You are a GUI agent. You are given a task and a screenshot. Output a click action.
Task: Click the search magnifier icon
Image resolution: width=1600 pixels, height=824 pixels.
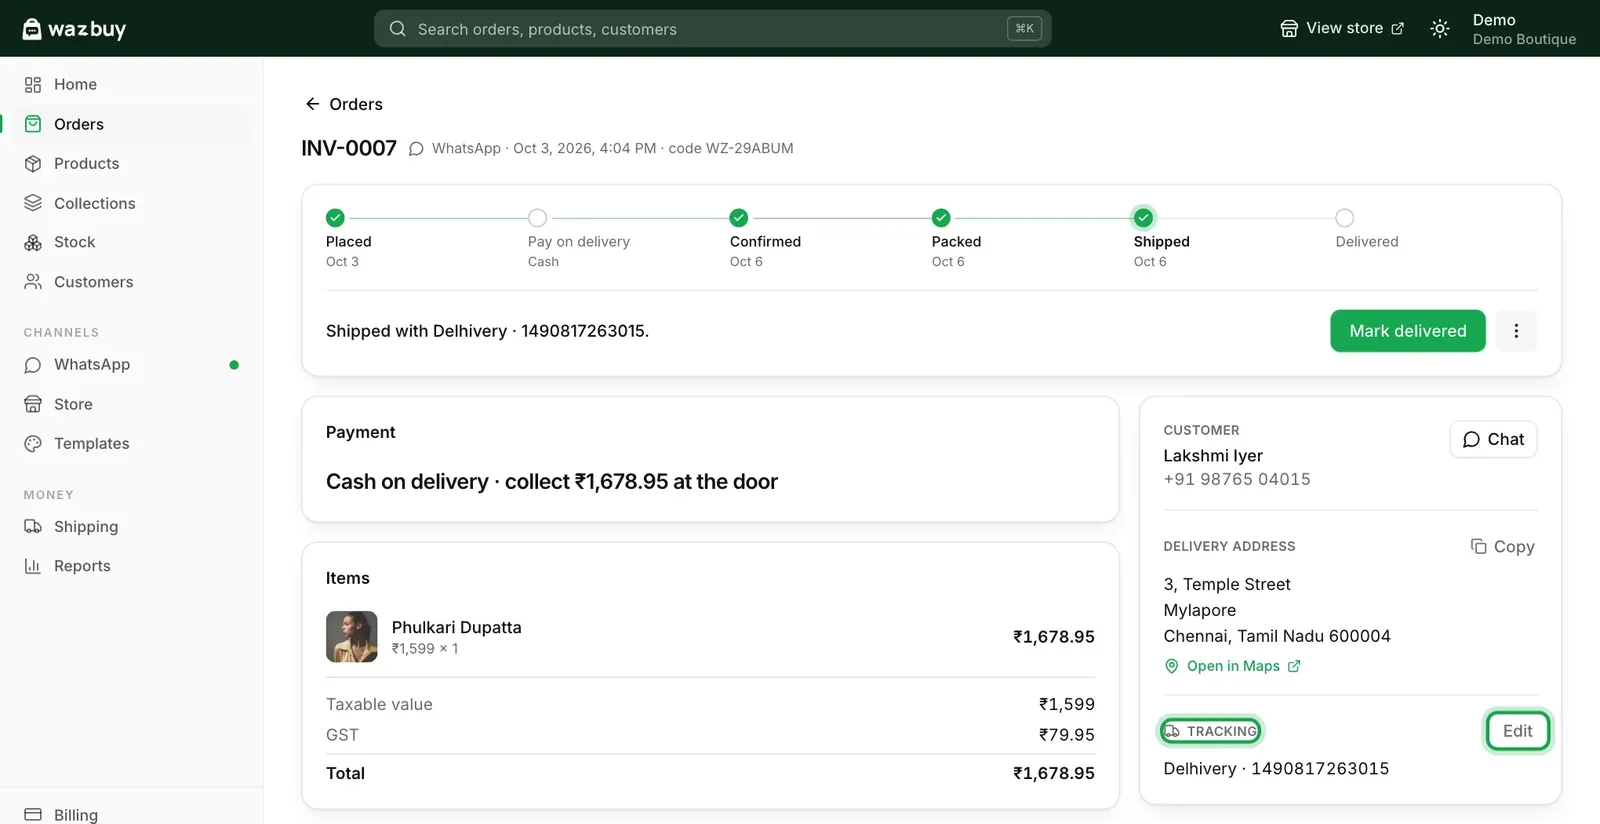(x=397, y=29)
